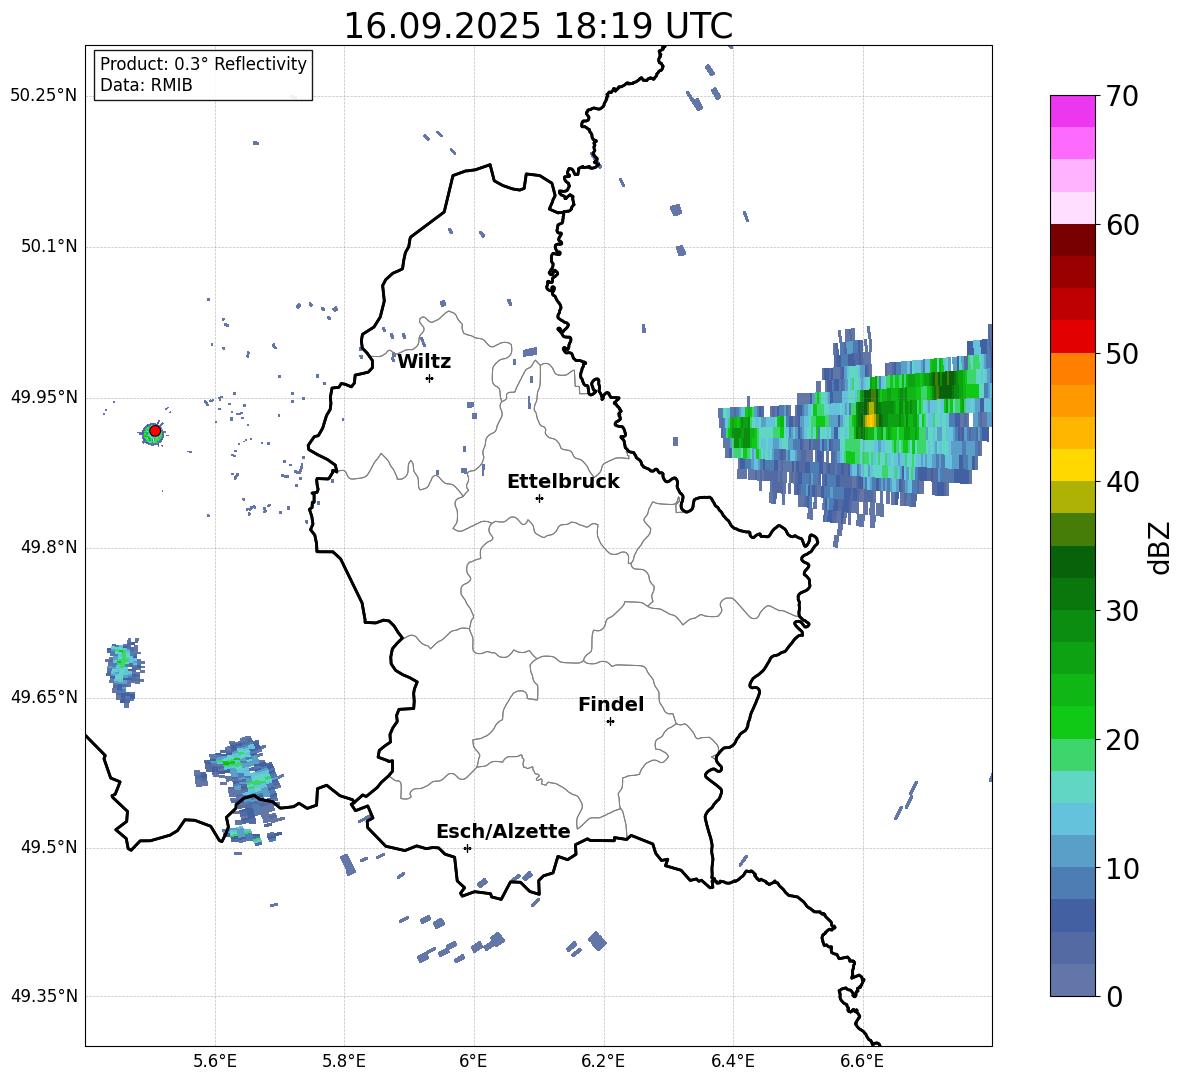Image resolution: width=1184 pixels, height=1081 pixels.
Task: Click the 30 tick on colorbar
Action: coord(1122,611)
